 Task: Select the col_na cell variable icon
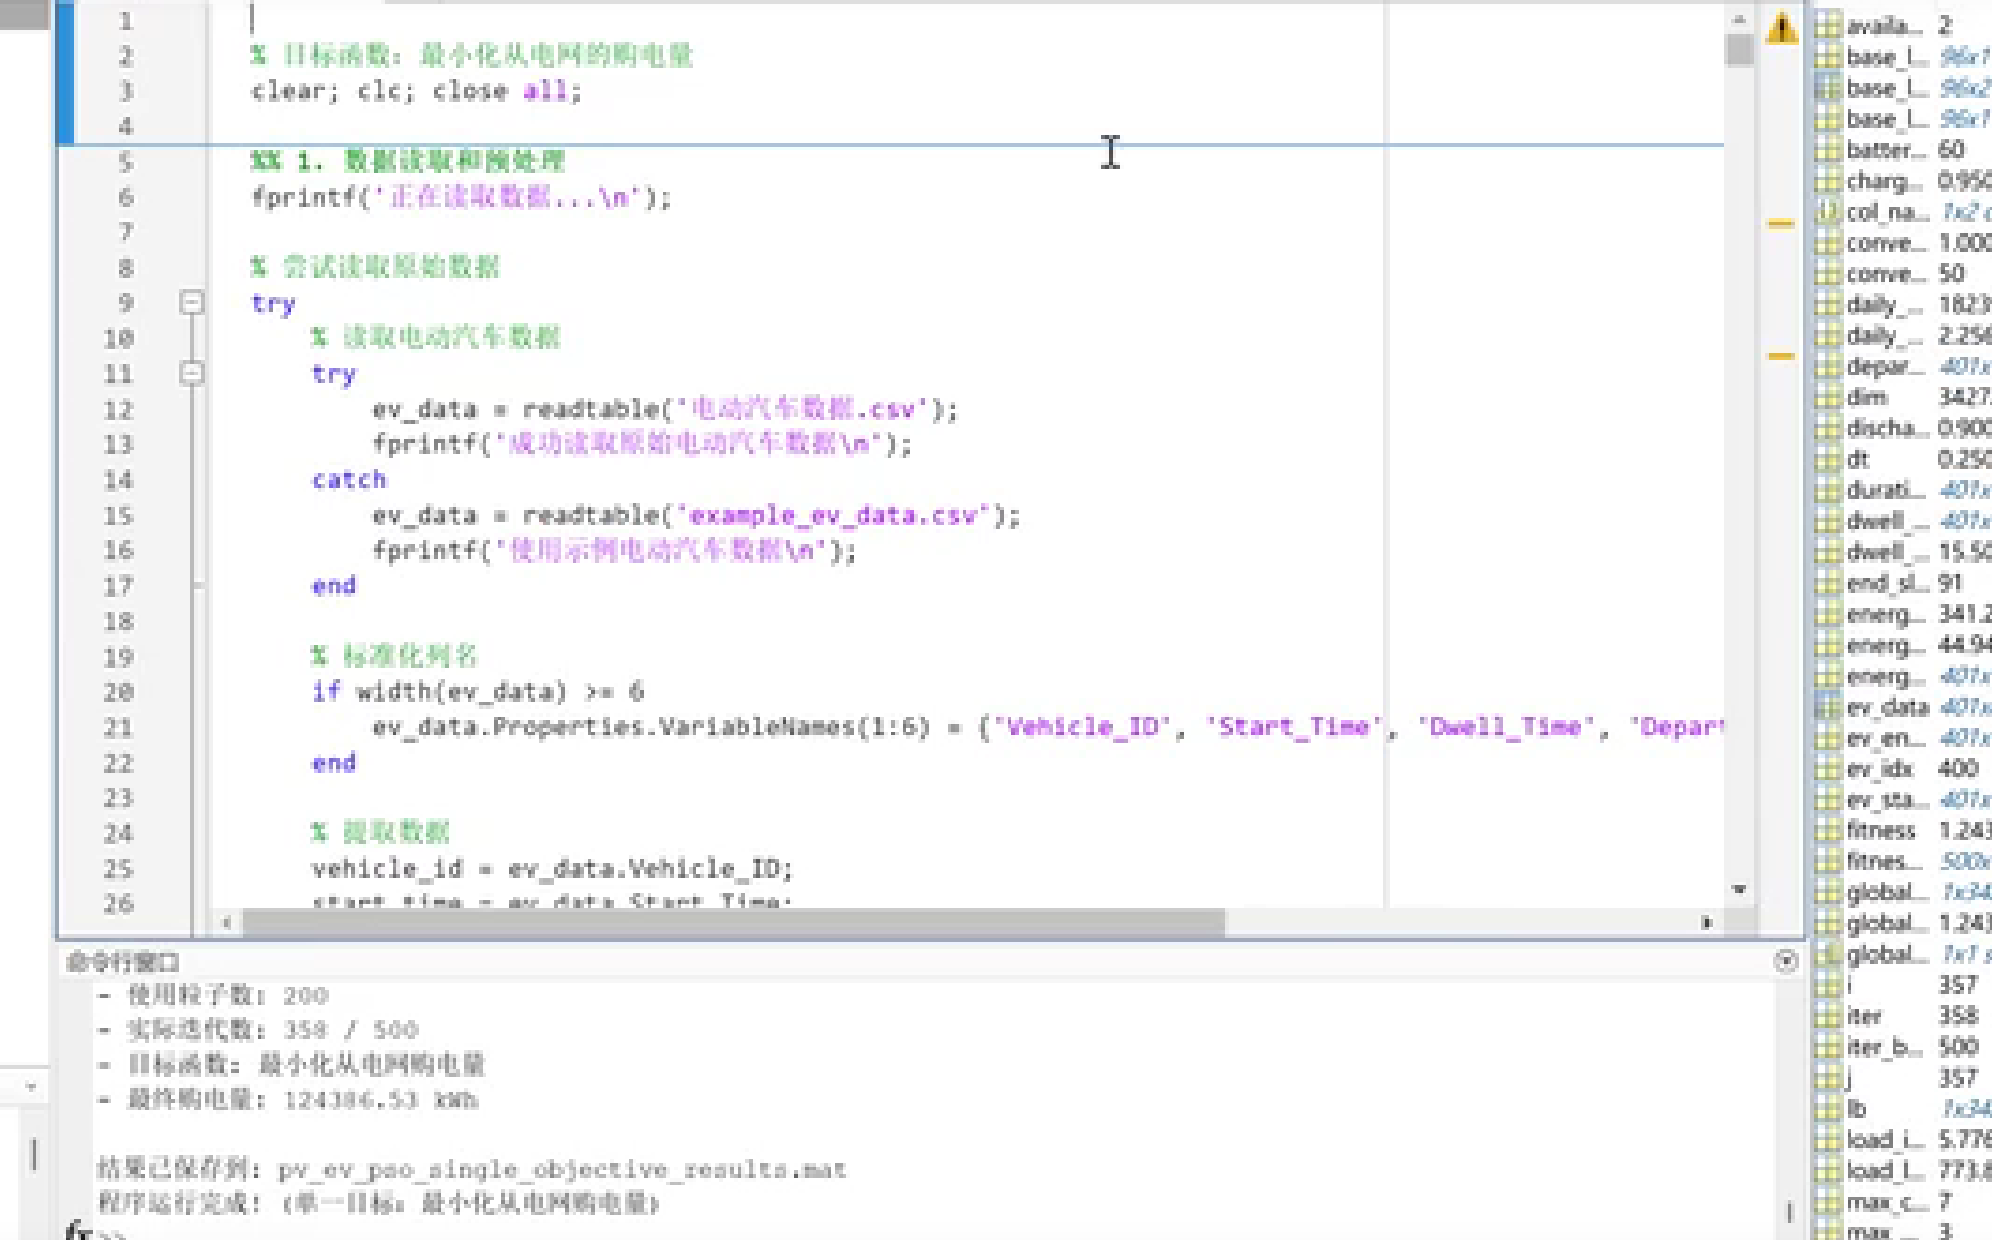pyautogui.click(x=1828, y=212)
